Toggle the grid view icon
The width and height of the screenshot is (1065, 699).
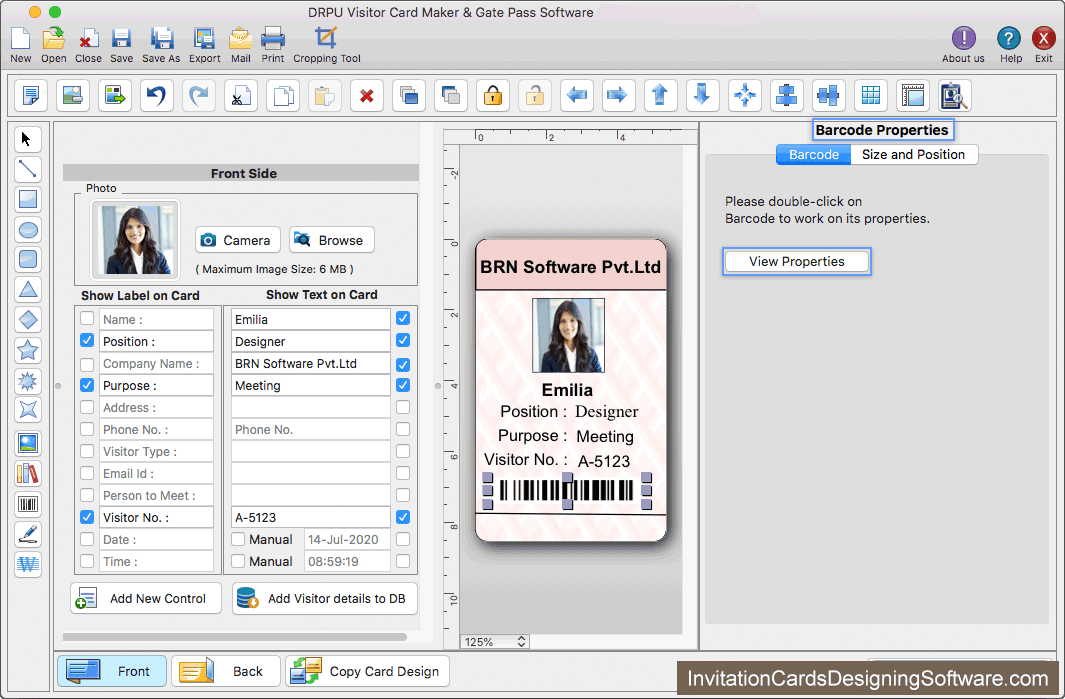[x=871, y=96]
